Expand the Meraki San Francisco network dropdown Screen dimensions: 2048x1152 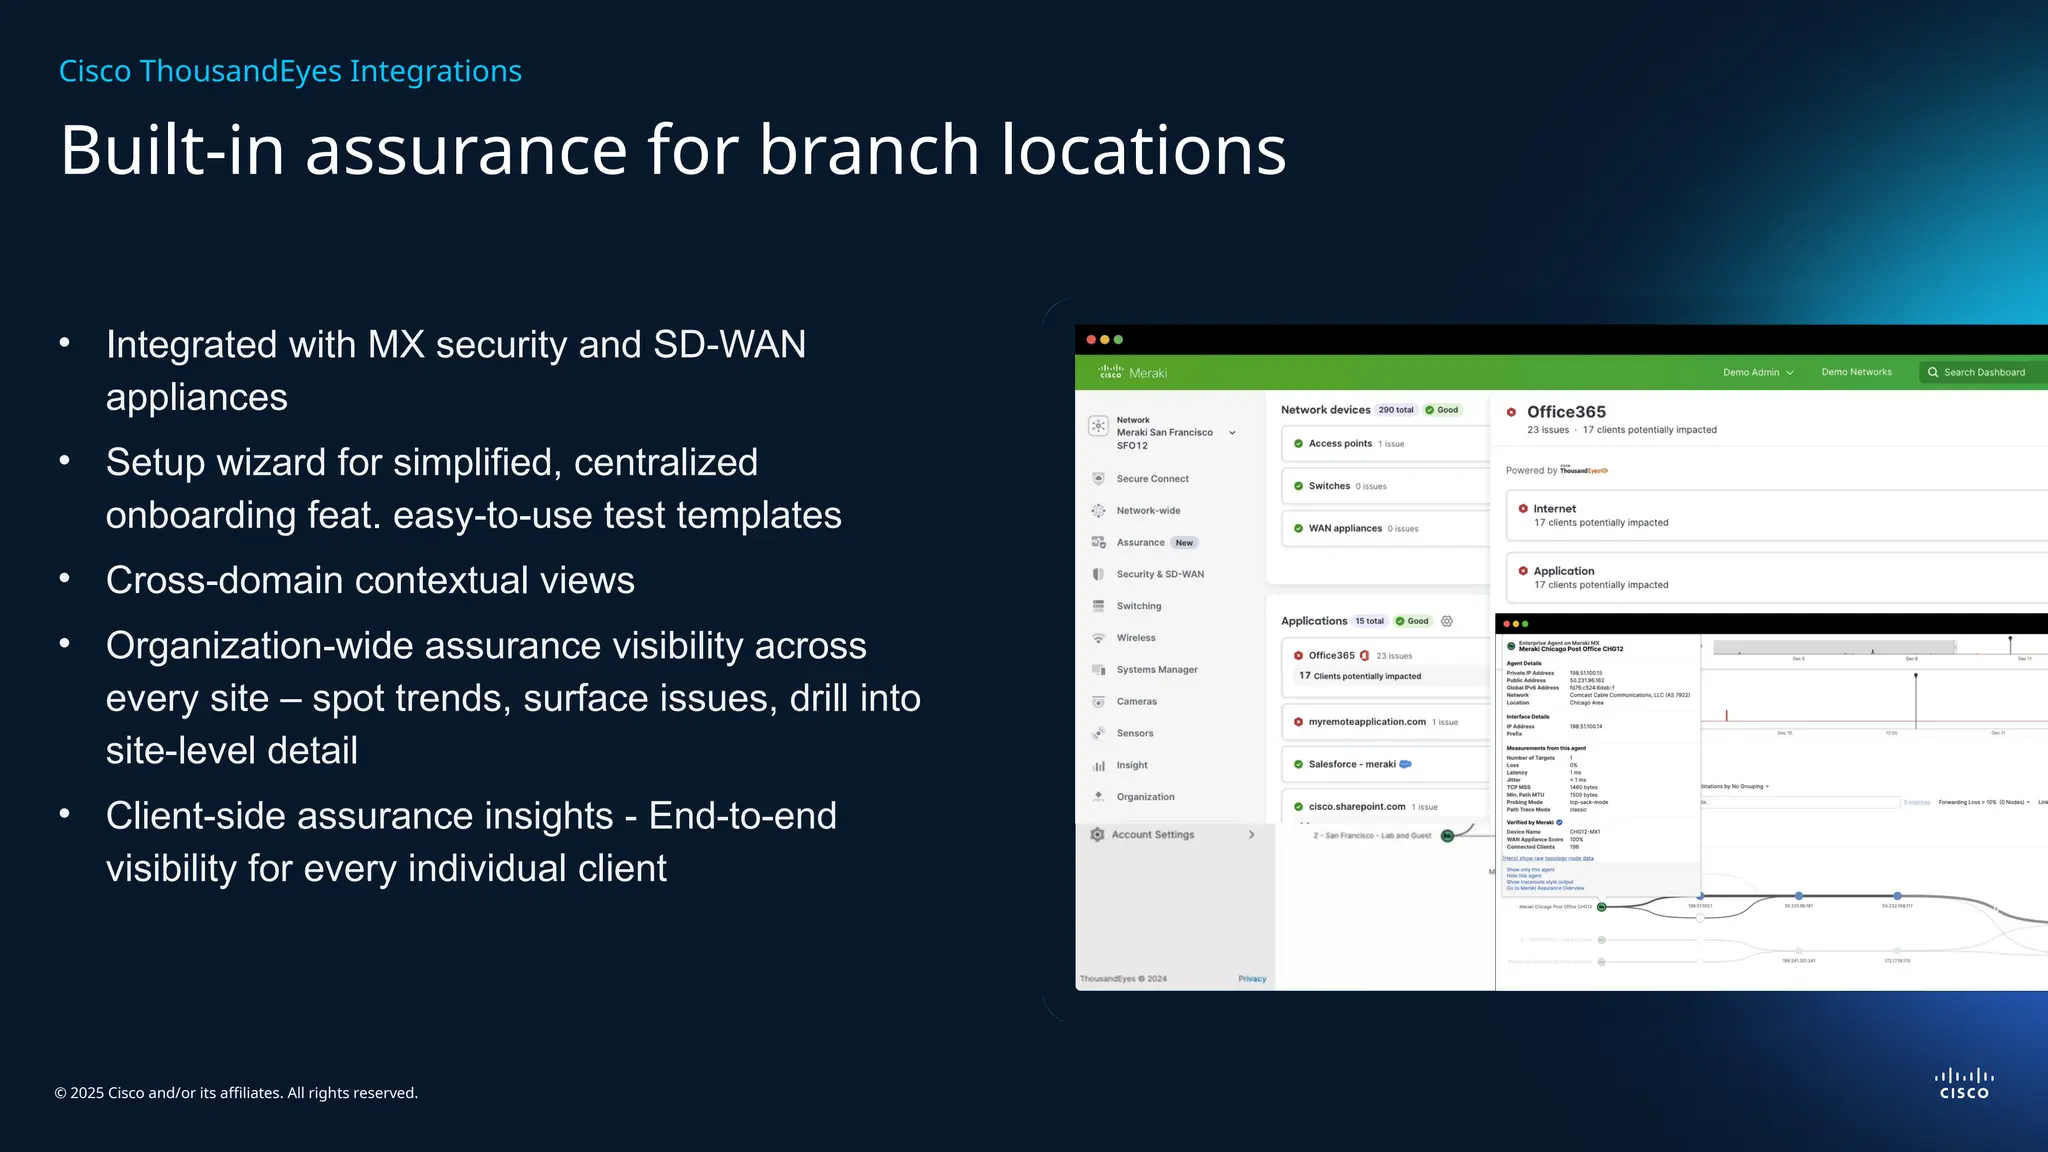pyautogui.click(x=1232, y=433)
